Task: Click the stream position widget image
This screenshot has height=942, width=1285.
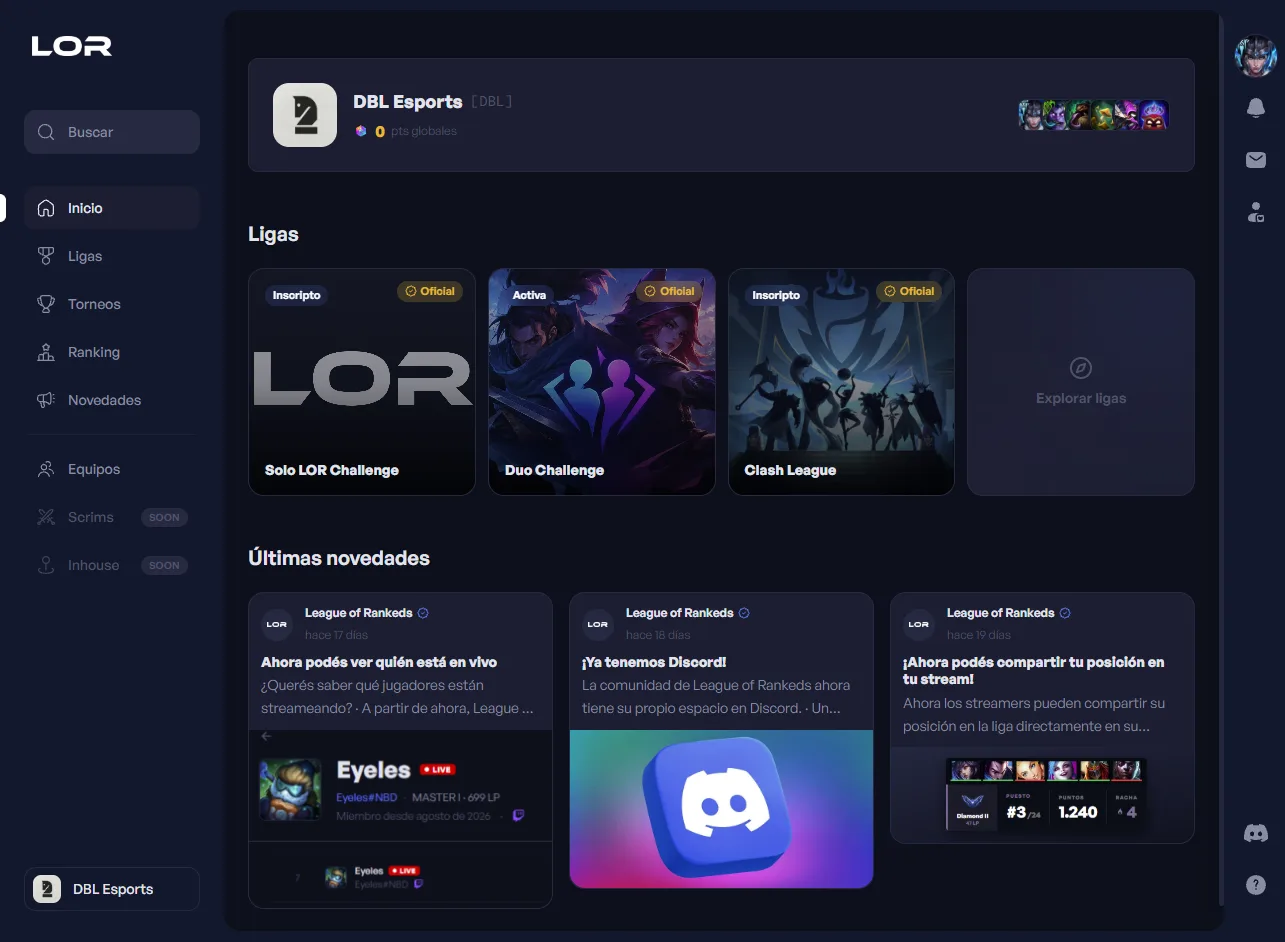Action: click(1046, 794)
